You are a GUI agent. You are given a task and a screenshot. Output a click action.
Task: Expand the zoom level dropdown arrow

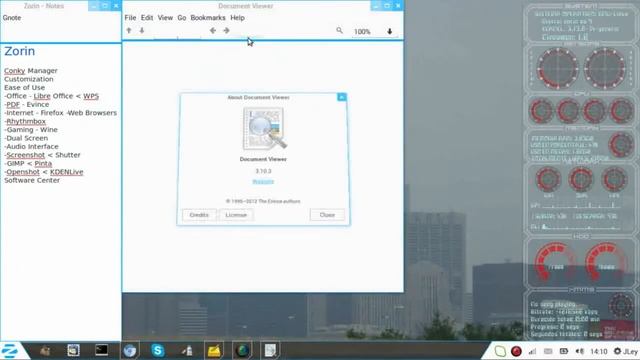click(389, 31)
